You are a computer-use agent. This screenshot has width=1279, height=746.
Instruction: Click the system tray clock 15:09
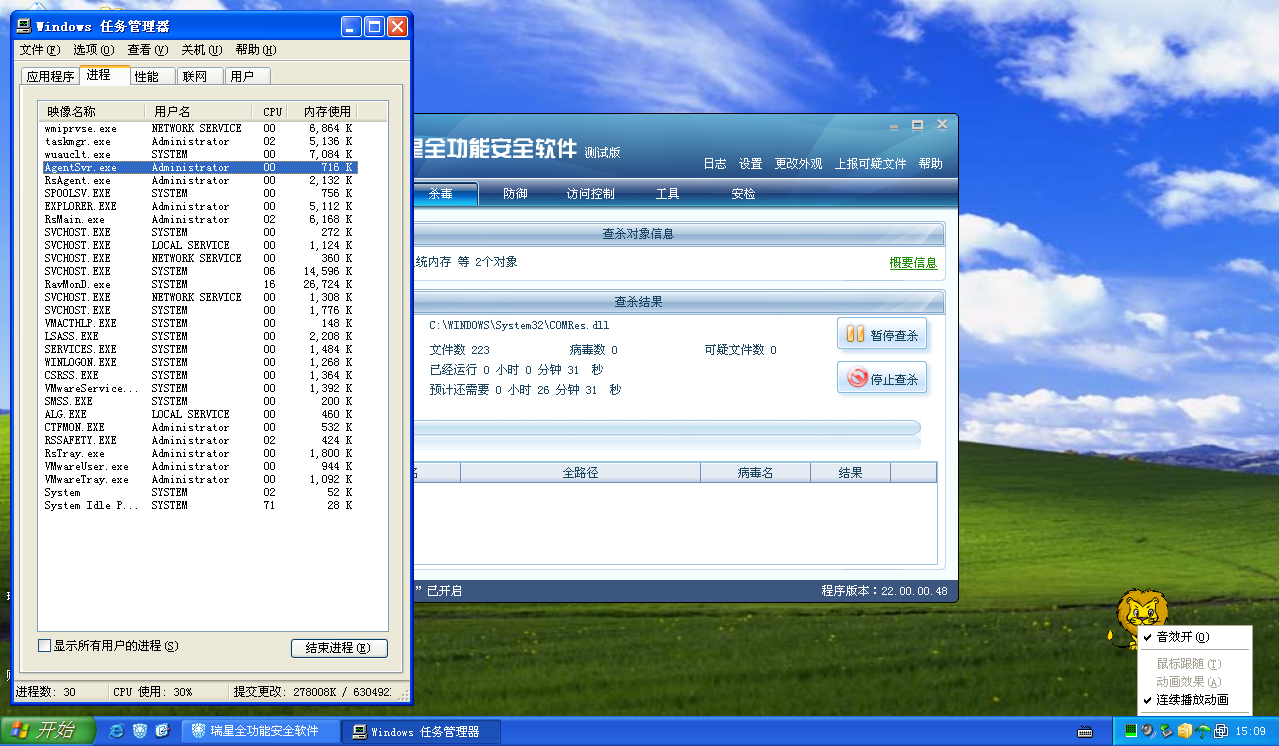tap(1250, 732)
